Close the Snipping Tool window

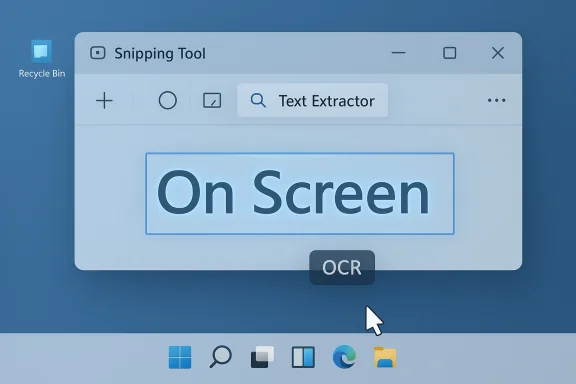(x=498, y=53)
